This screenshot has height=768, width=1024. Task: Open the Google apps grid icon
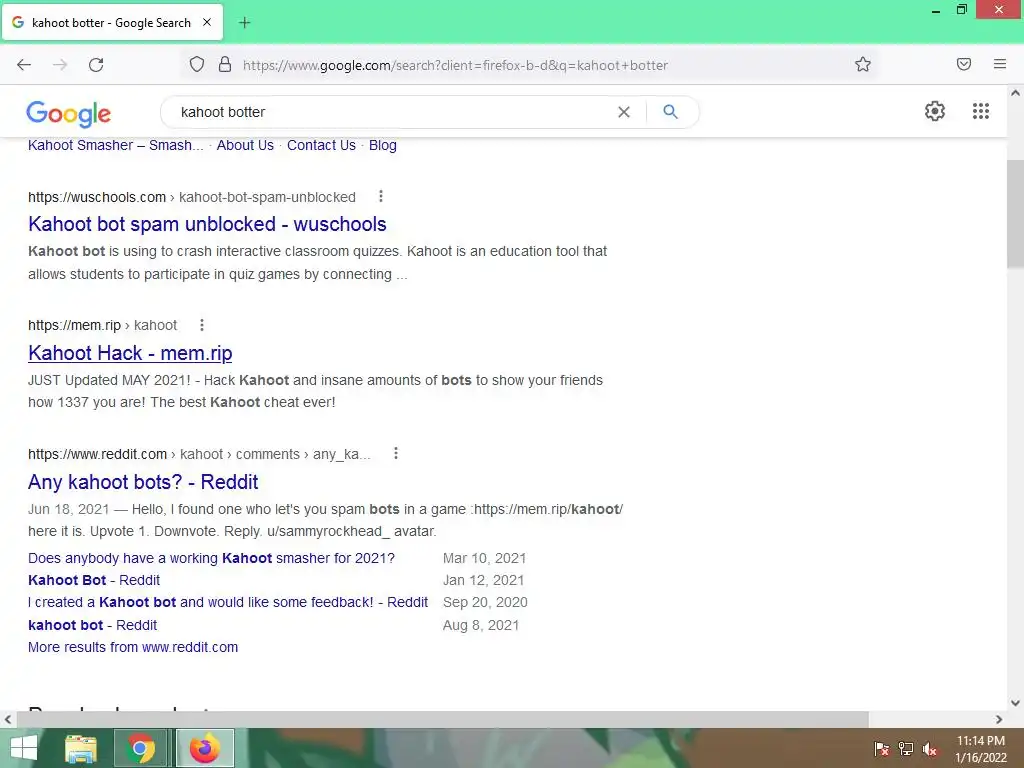click(x=980, y=111)
